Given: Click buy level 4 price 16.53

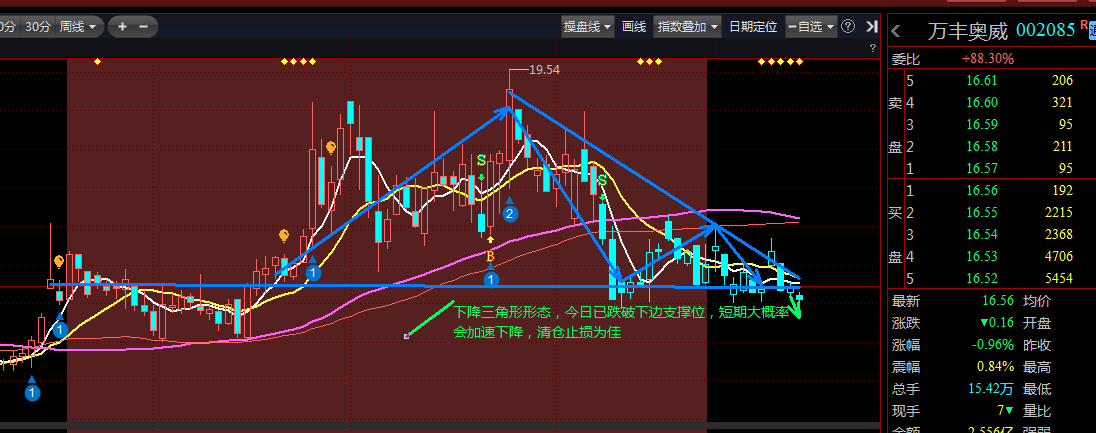Looking at the screenshot, I should pos(981,256).
